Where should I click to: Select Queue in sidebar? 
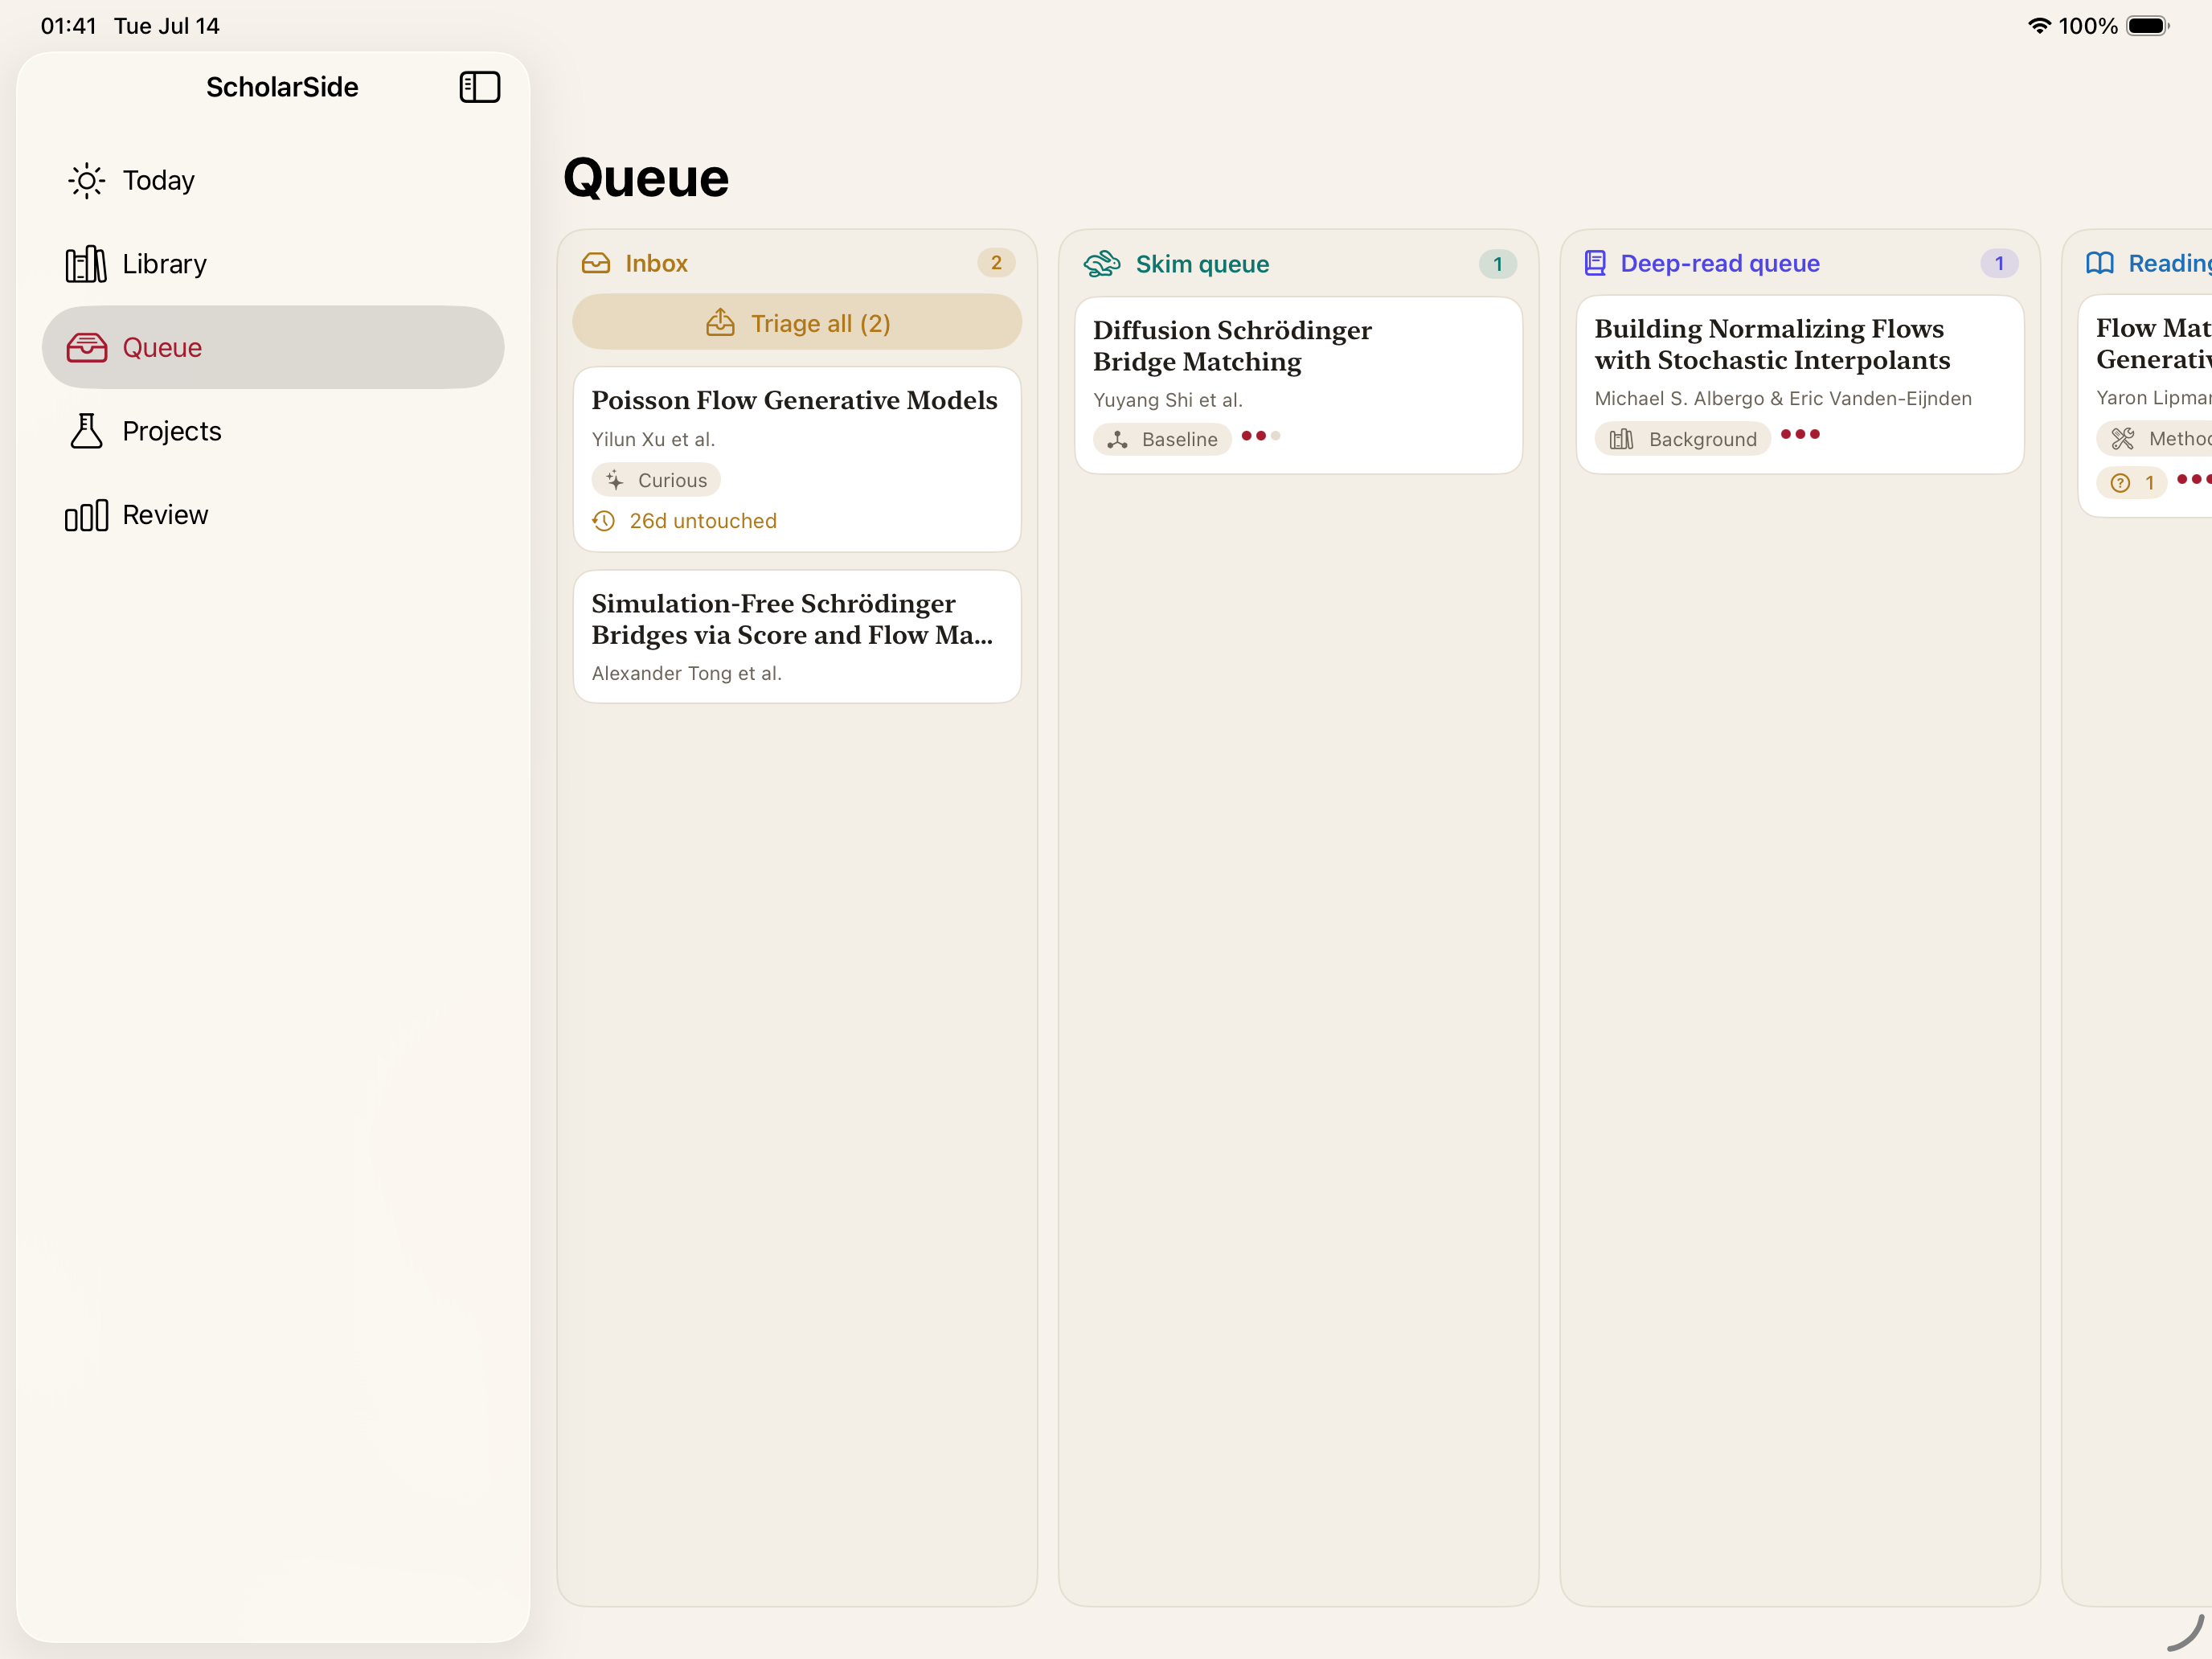[x=272, y=347]
